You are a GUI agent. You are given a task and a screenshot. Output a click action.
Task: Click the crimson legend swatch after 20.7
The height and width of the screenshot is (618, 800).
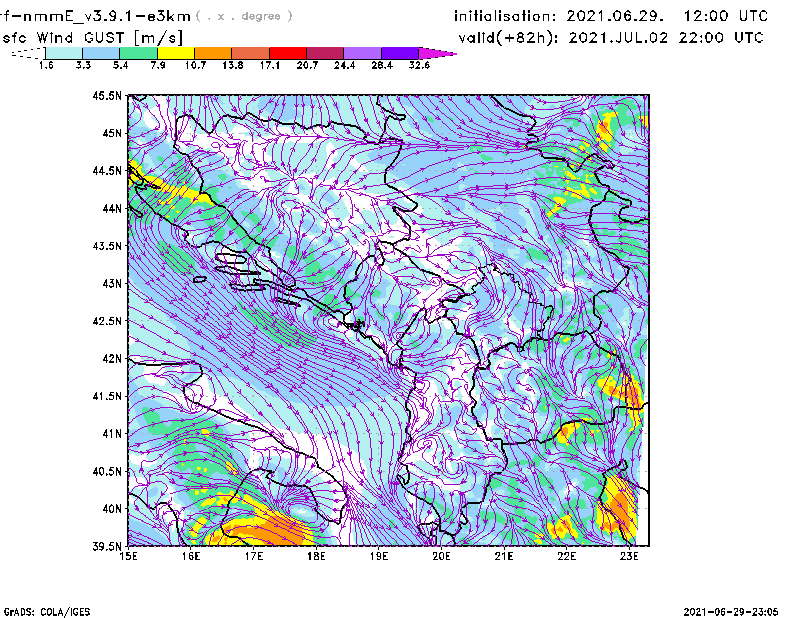point(325,53)
